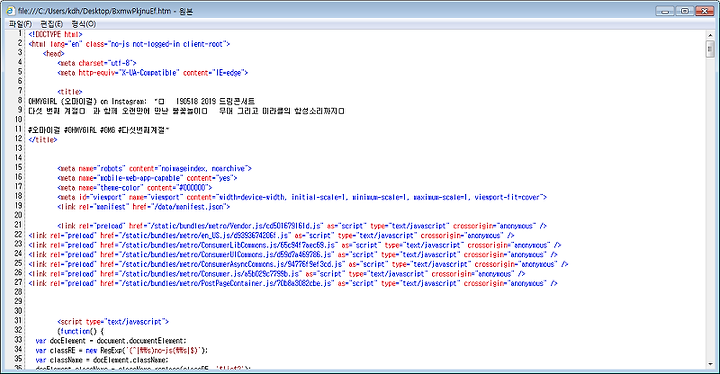Click the script type="text/javascript" tag
This screenshot has width=720, height=374.
point(113,322)
